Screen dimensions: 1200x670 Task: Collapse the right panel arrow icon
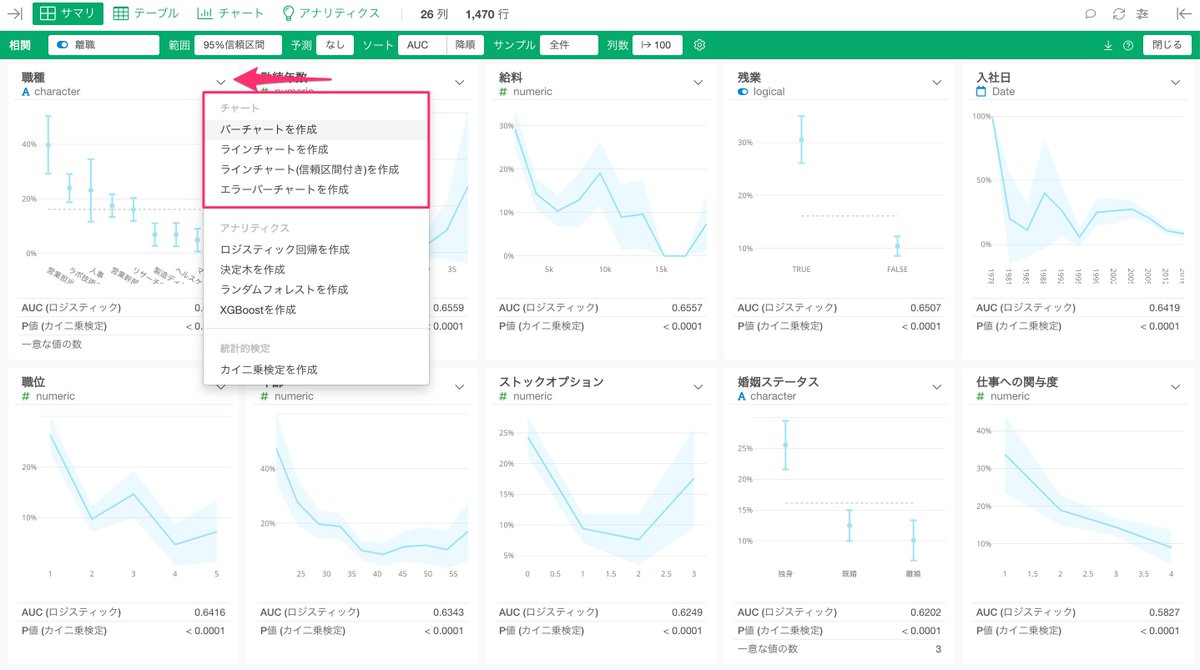tap(1183, 14)
